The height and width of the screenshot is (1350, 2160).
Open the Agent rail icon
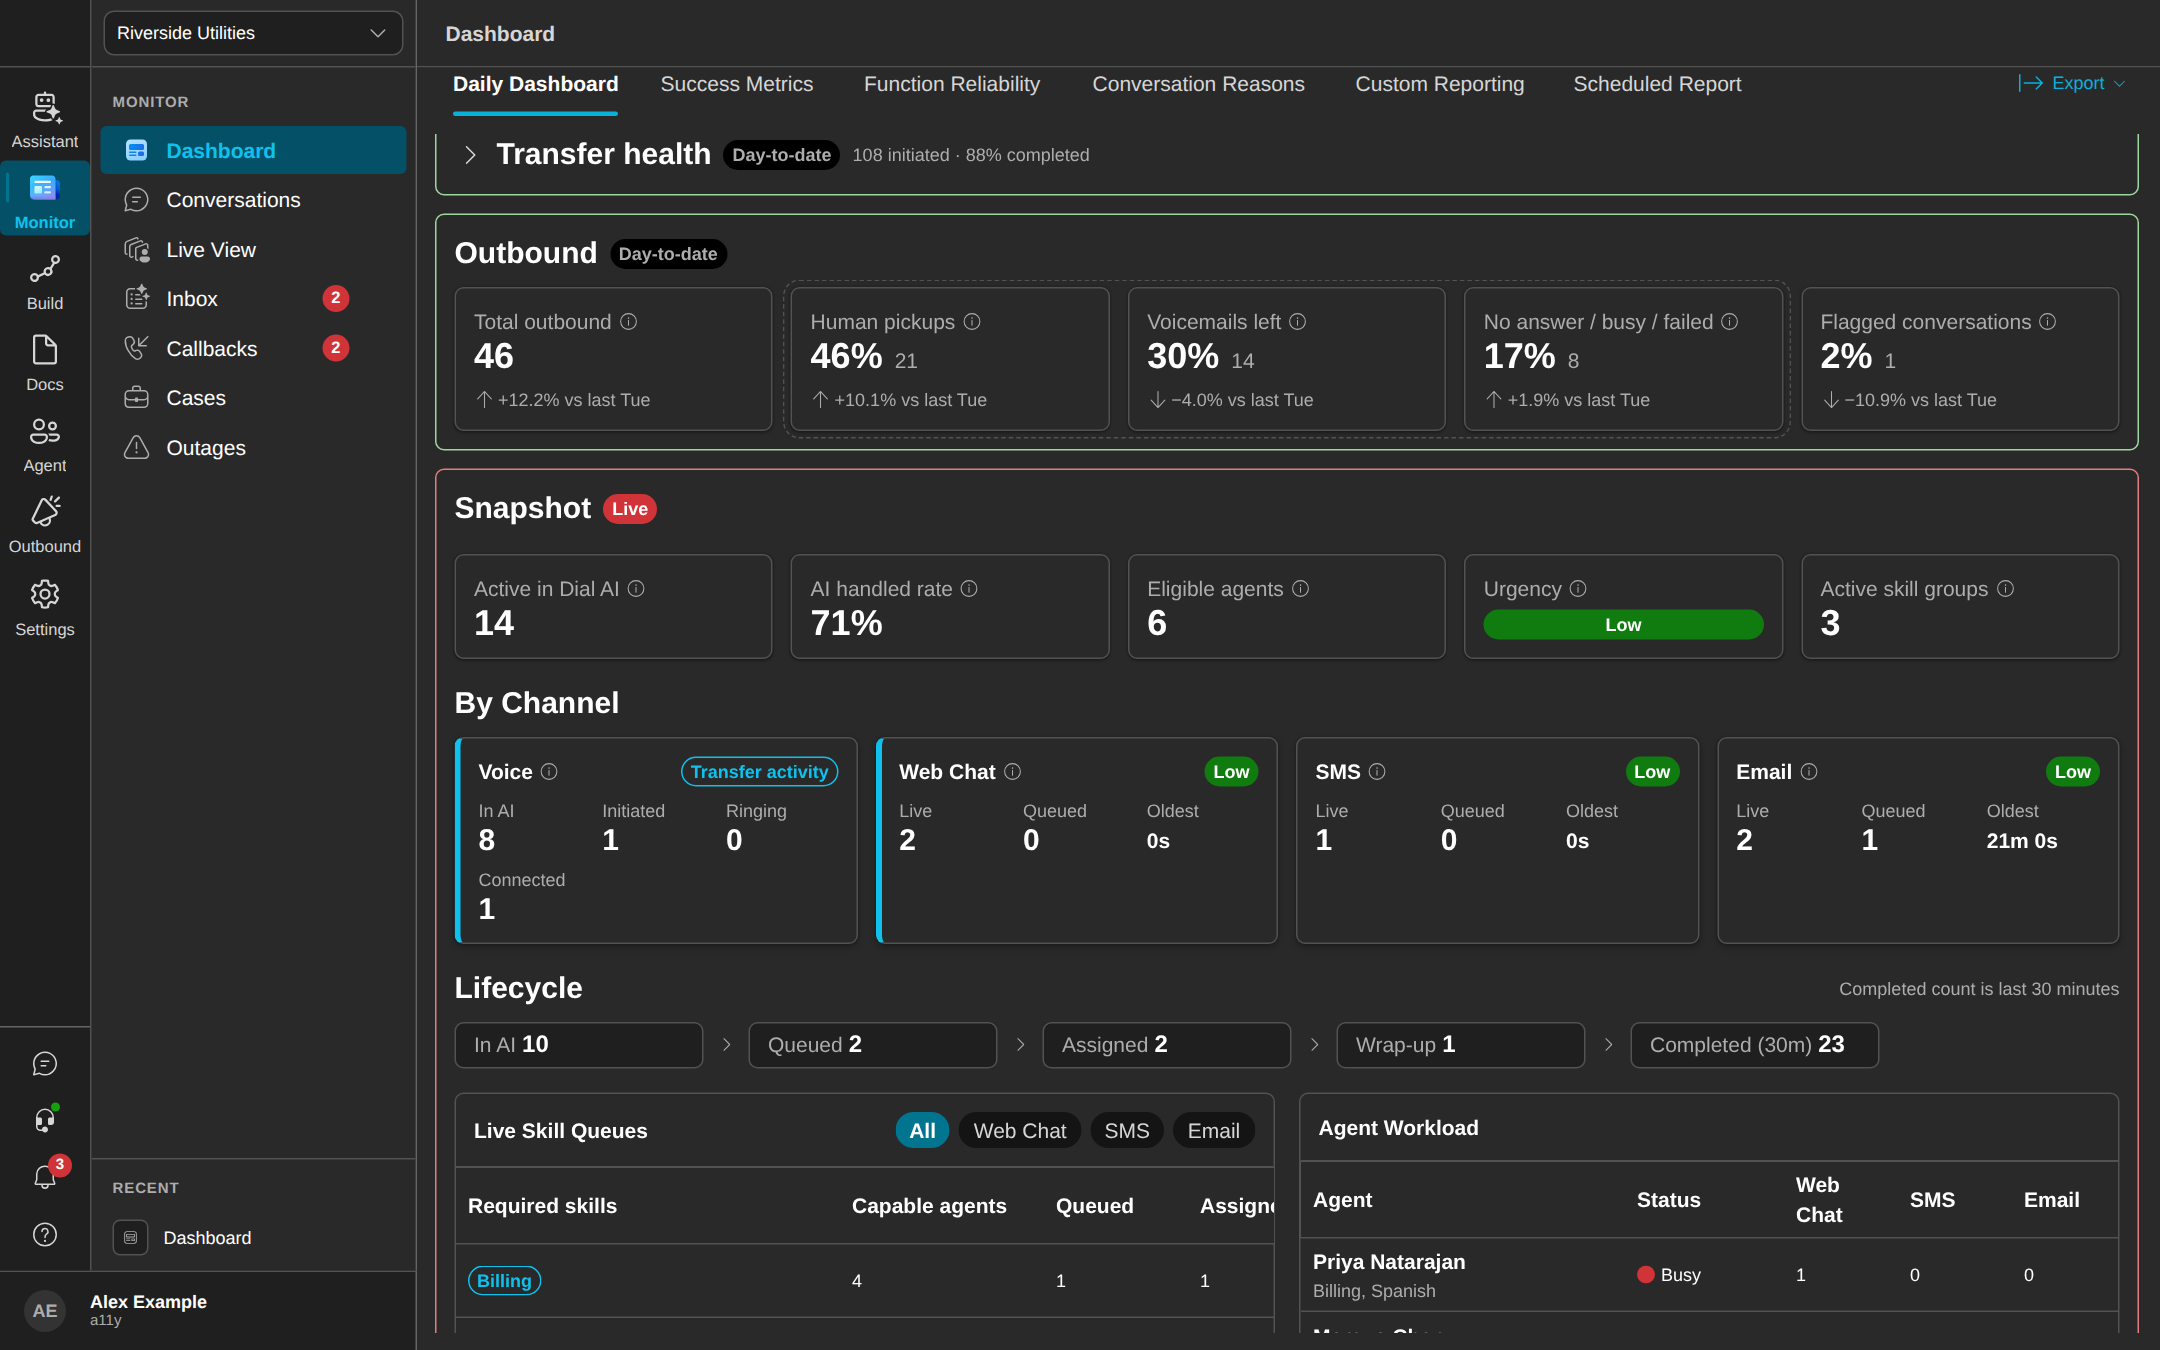point(45,445)
